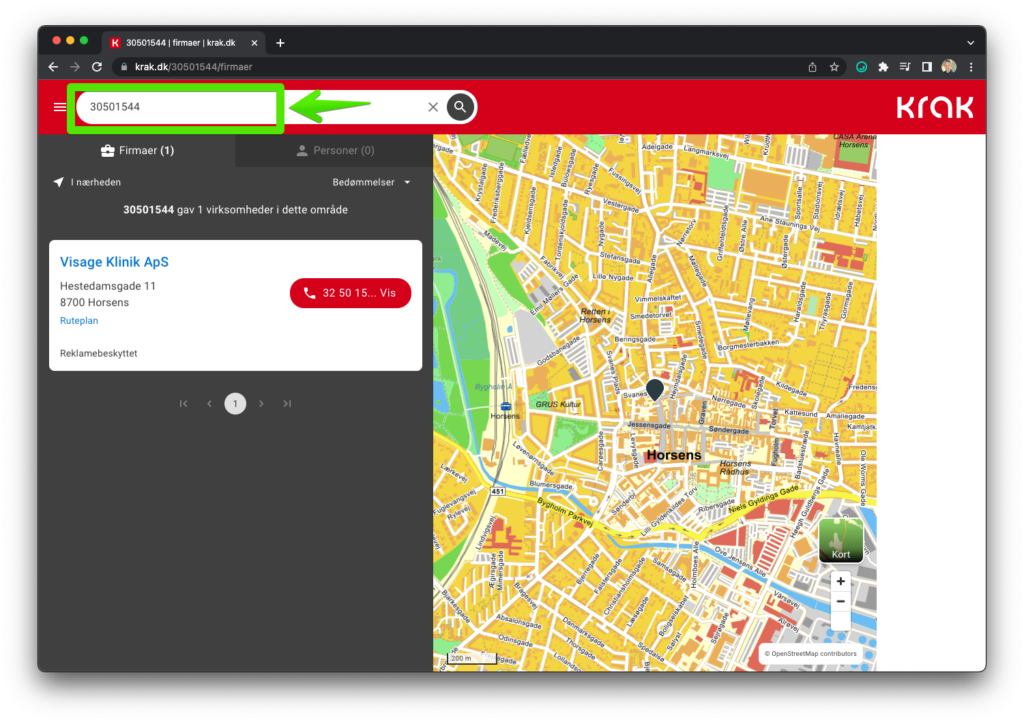Viewport: 1024px width, 722px height.
Task: Click the Horsens train station icon on map
Action: pyautogui.click(x=505, y=406)
